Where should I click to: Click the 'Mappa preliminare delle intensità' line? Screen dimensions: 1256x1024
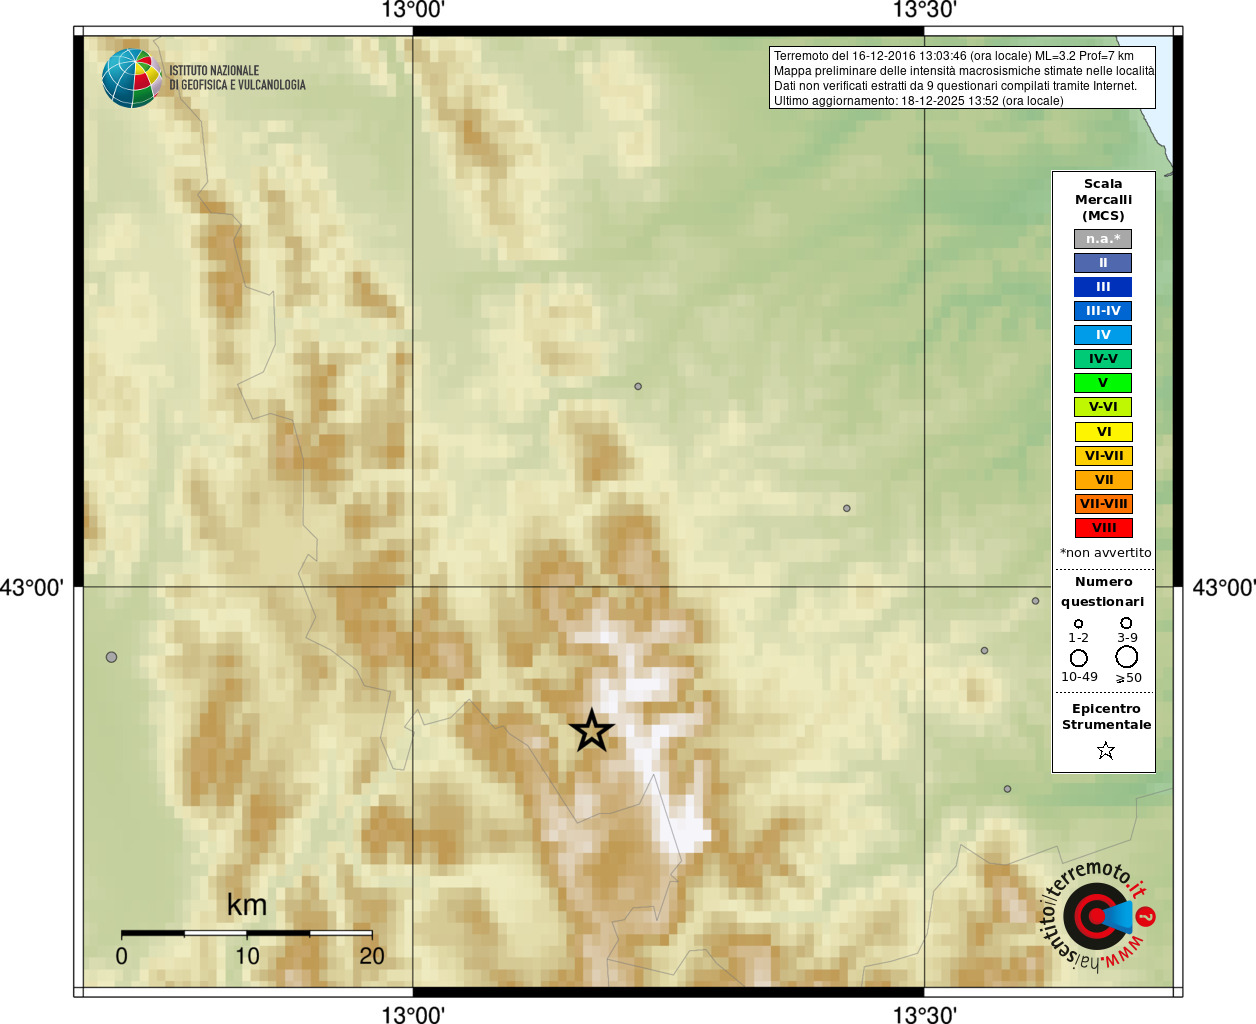(x=964, y=71)
